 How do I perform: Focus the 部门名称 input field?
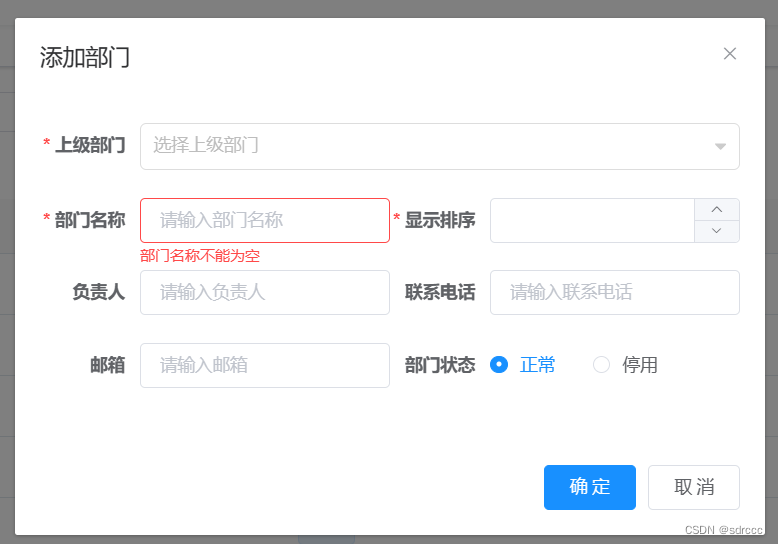click(265, 220)
